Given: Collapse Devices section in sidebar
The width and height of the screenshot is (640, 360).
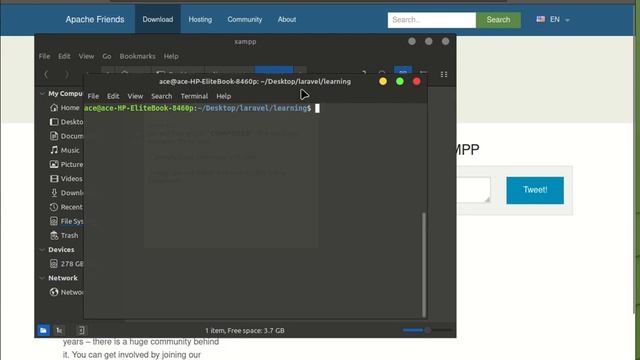Looking at the screenshot, I should tap(42, 249).
